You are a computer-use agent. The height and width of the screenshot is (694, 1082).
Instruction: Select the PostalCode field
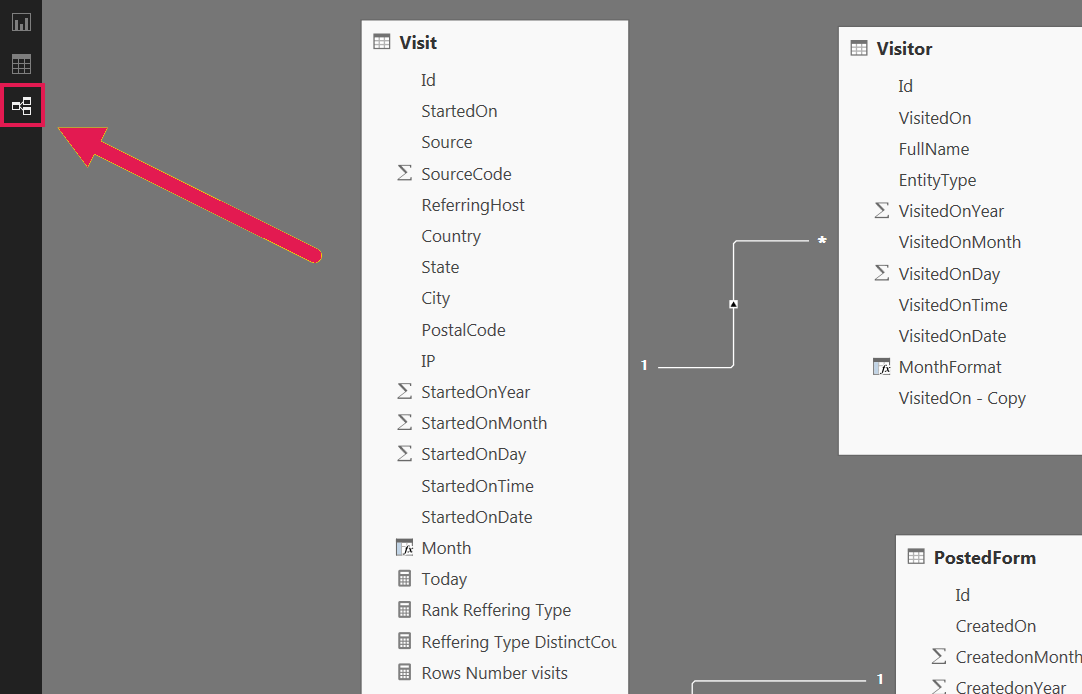click(x=464, y=330)
